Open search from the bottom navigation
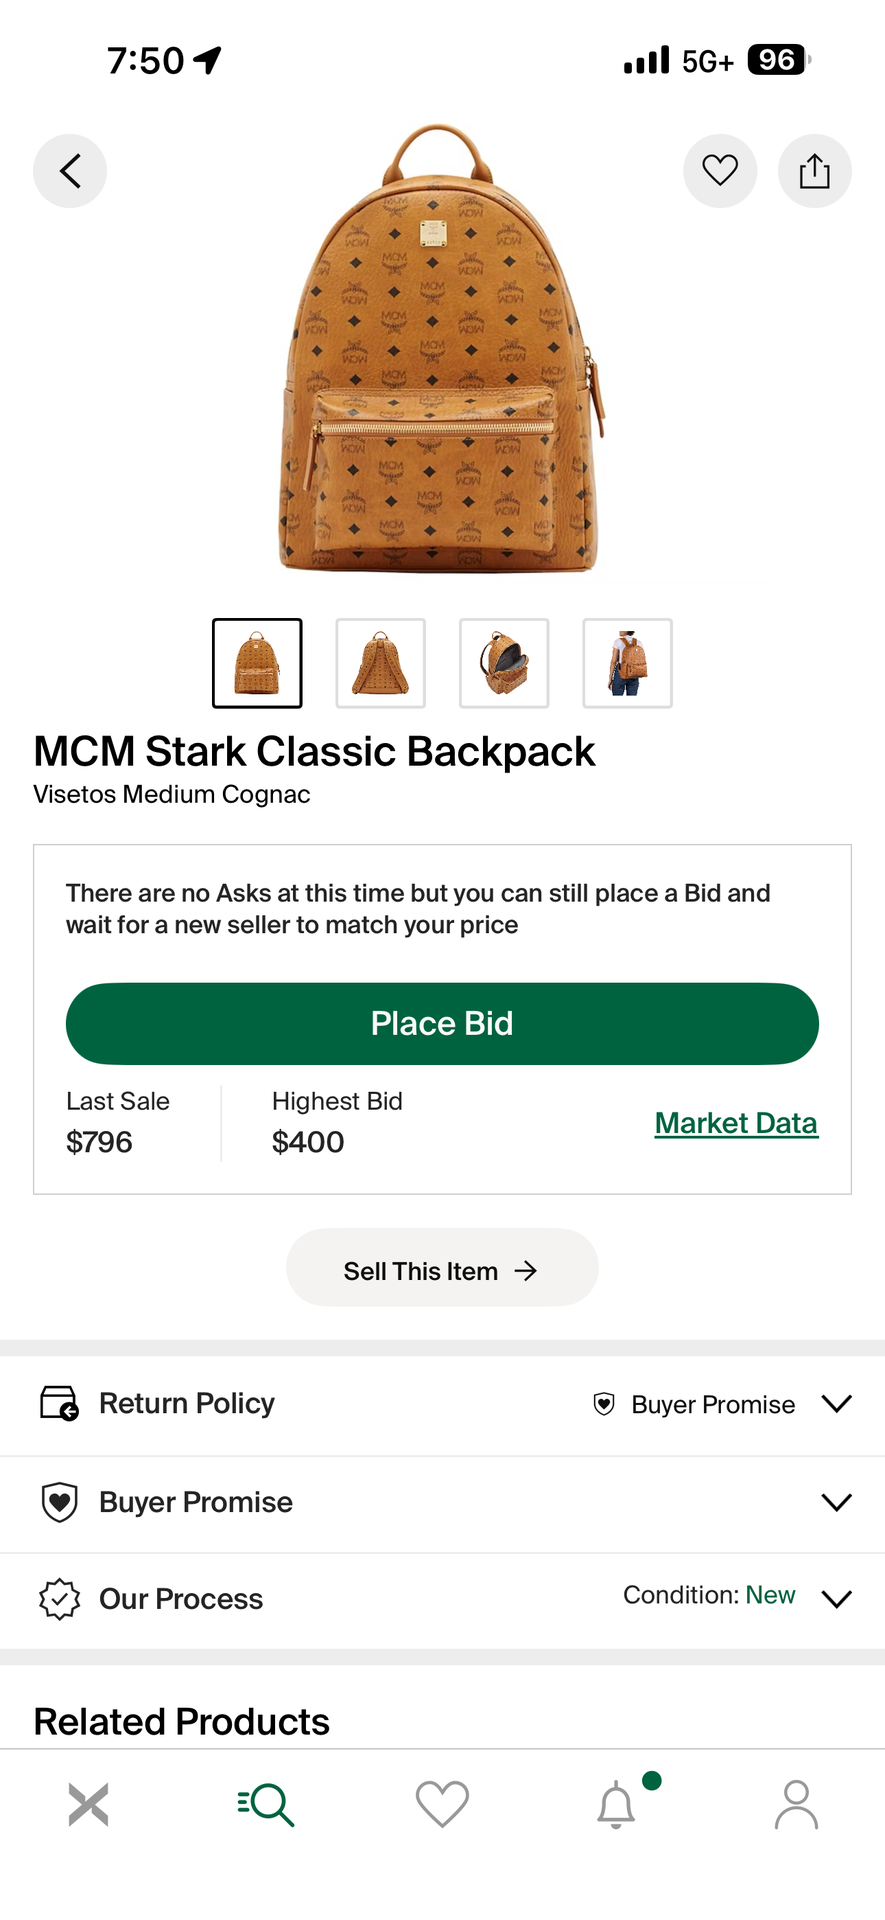The width and height of the screenshot is (885, 1920). pos(265,1804)
